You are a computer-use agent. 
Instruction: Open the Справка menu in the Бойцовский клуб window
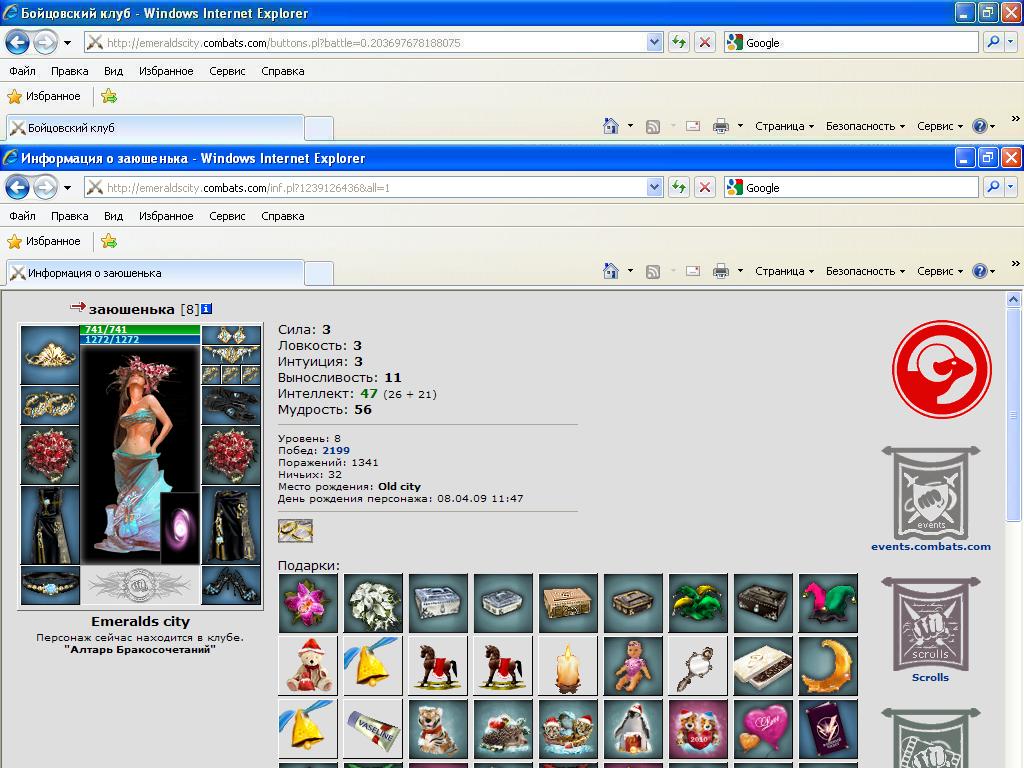283,71
